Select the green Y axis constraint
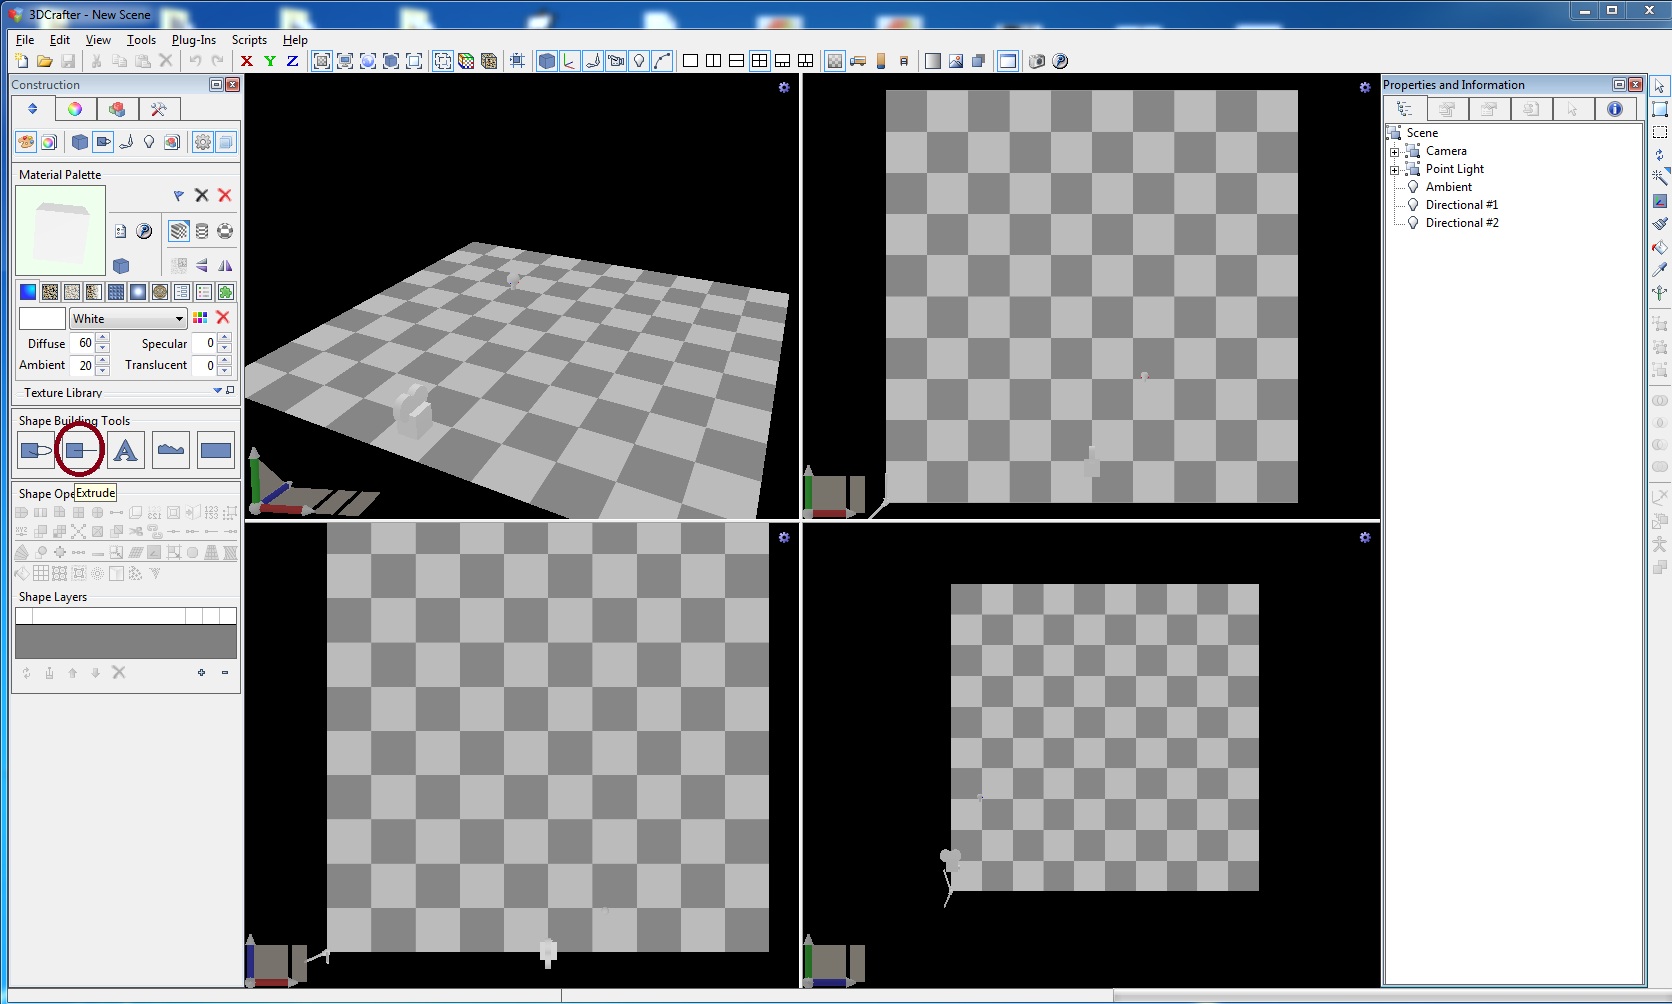 coord(270,61)
